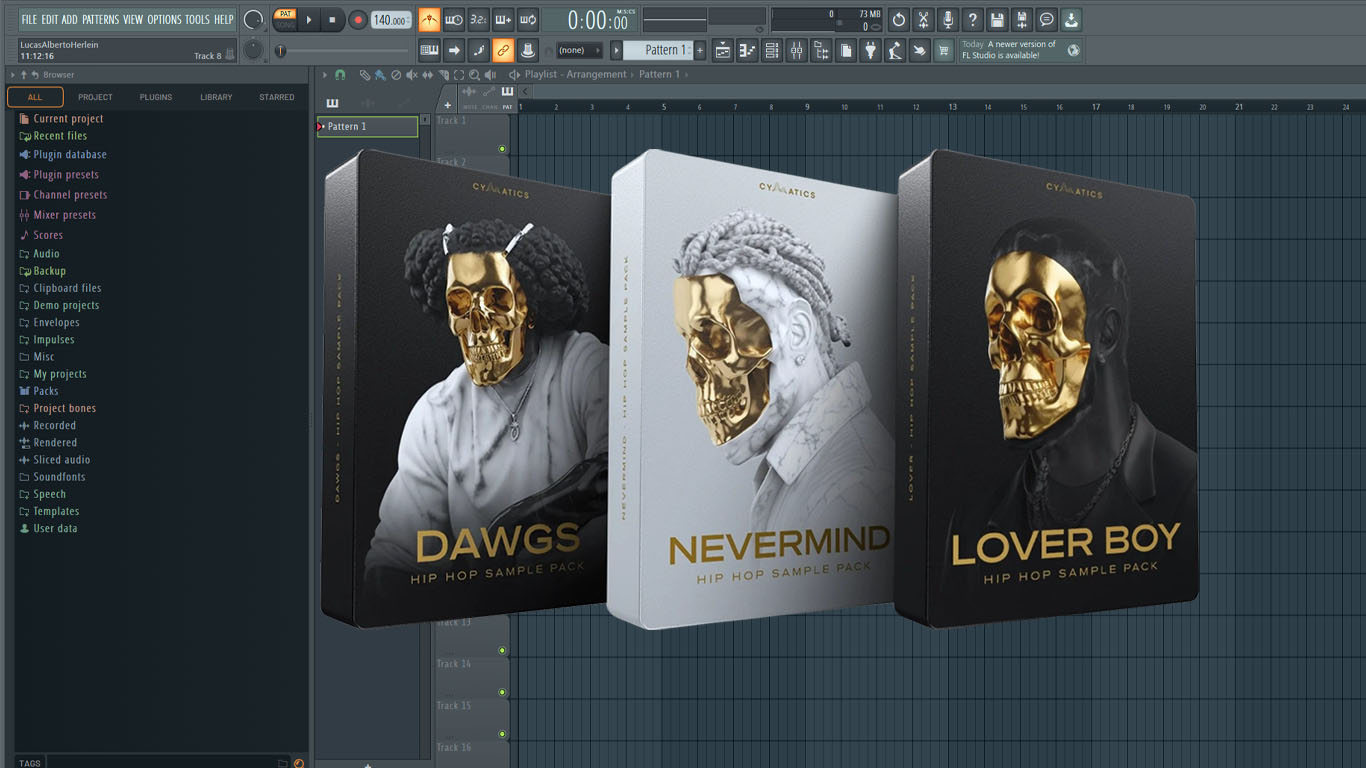The image size is (1366, 768).
Task: Open the PATTERNS menu
Action: [x=101, y=19]
